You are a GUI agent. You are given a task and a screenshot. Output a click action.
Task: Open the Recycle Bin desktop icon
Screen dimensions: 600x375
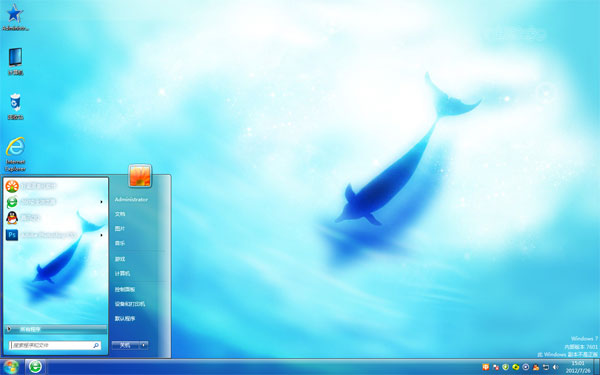coord(15,106)
